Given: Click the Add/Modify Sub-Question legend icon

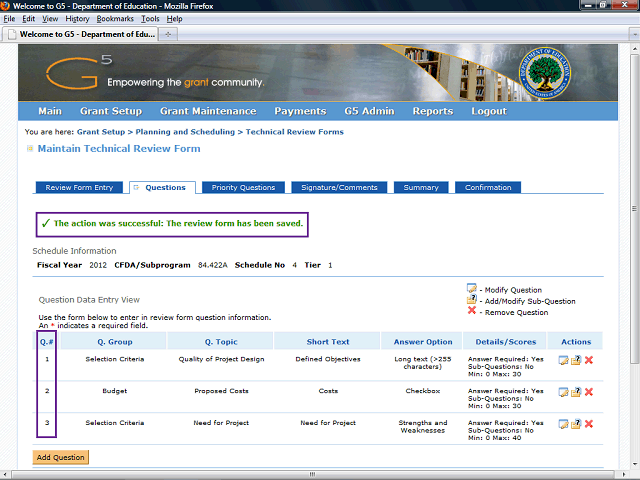Looking at the screenshot, I should [471, 299].
